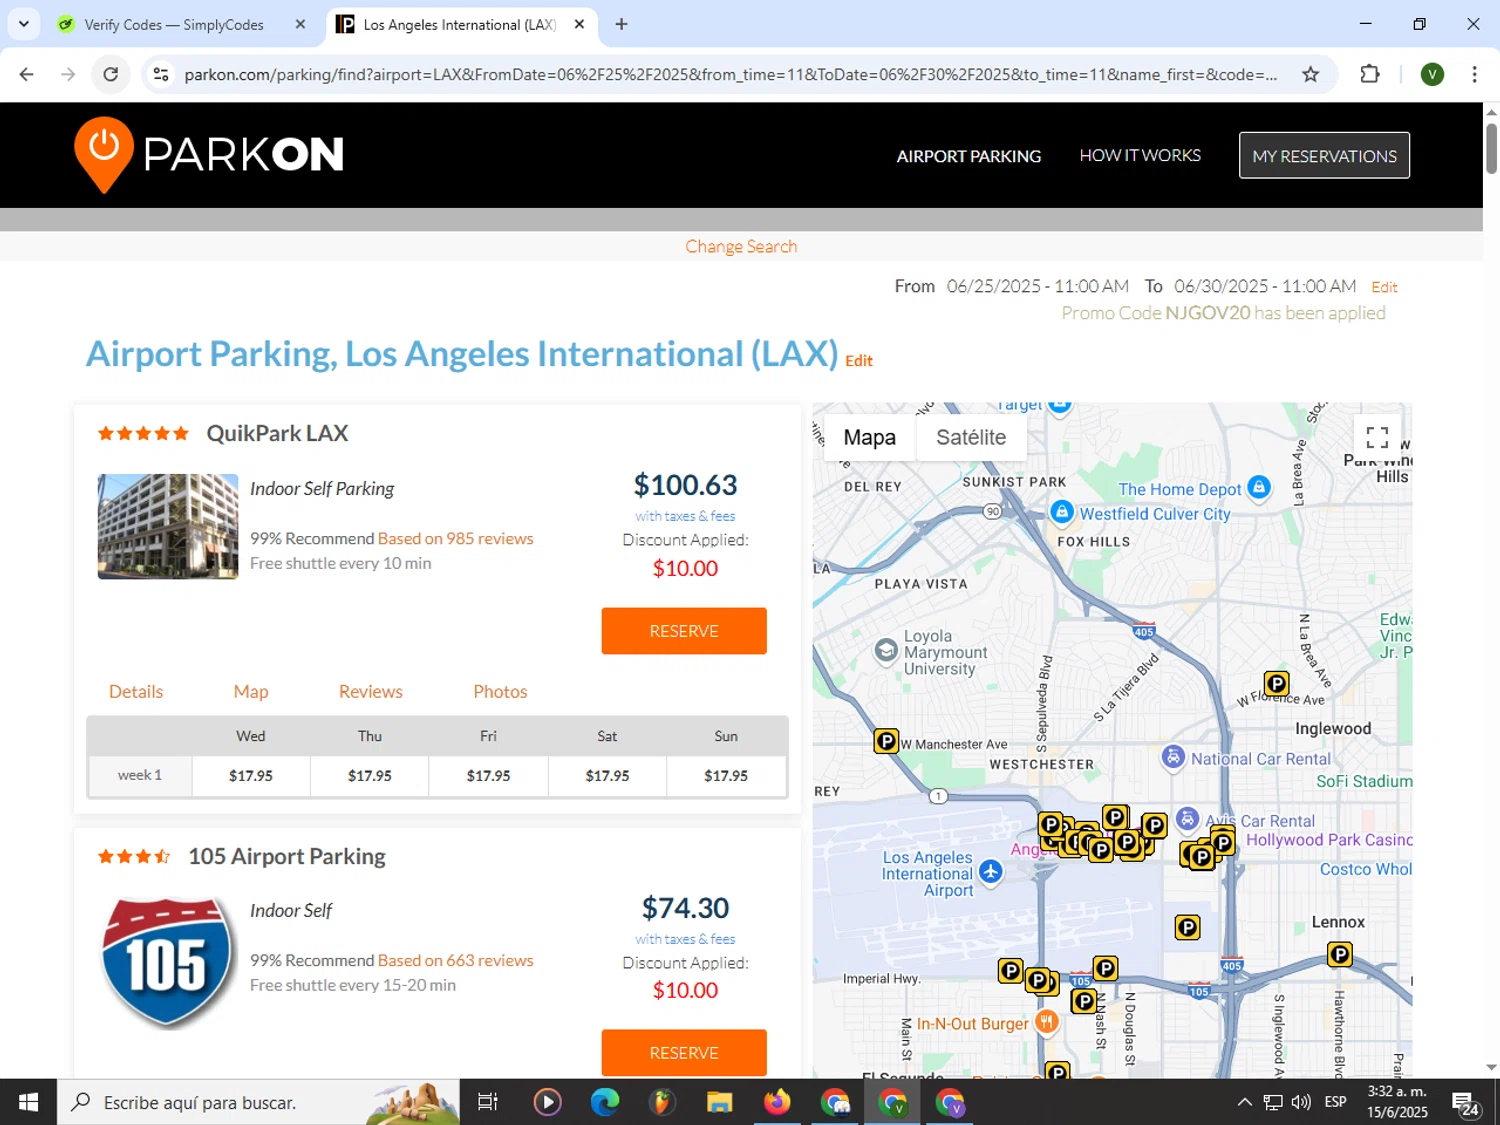The height and width of the screenshot is (1125, 1500).
Task: Select the Westfield Culver City map pin
Action: pyautogui.click(x=1062, y=512)
